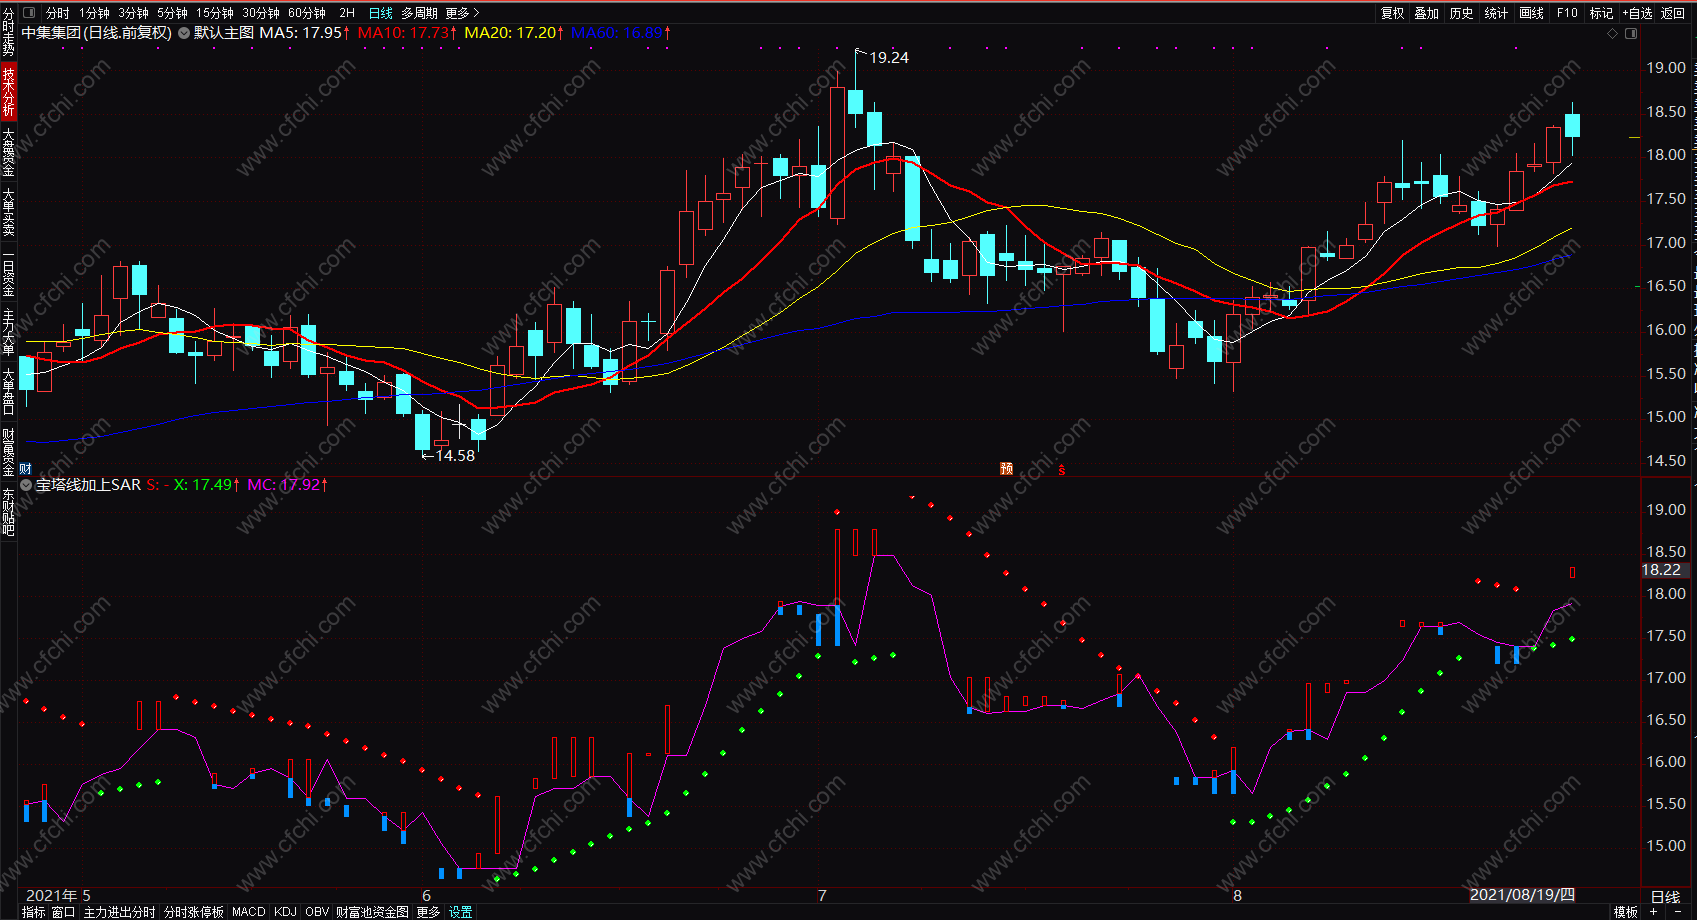
Task: Toggle the left panel layout icon
Action: (x=28, y=13)
